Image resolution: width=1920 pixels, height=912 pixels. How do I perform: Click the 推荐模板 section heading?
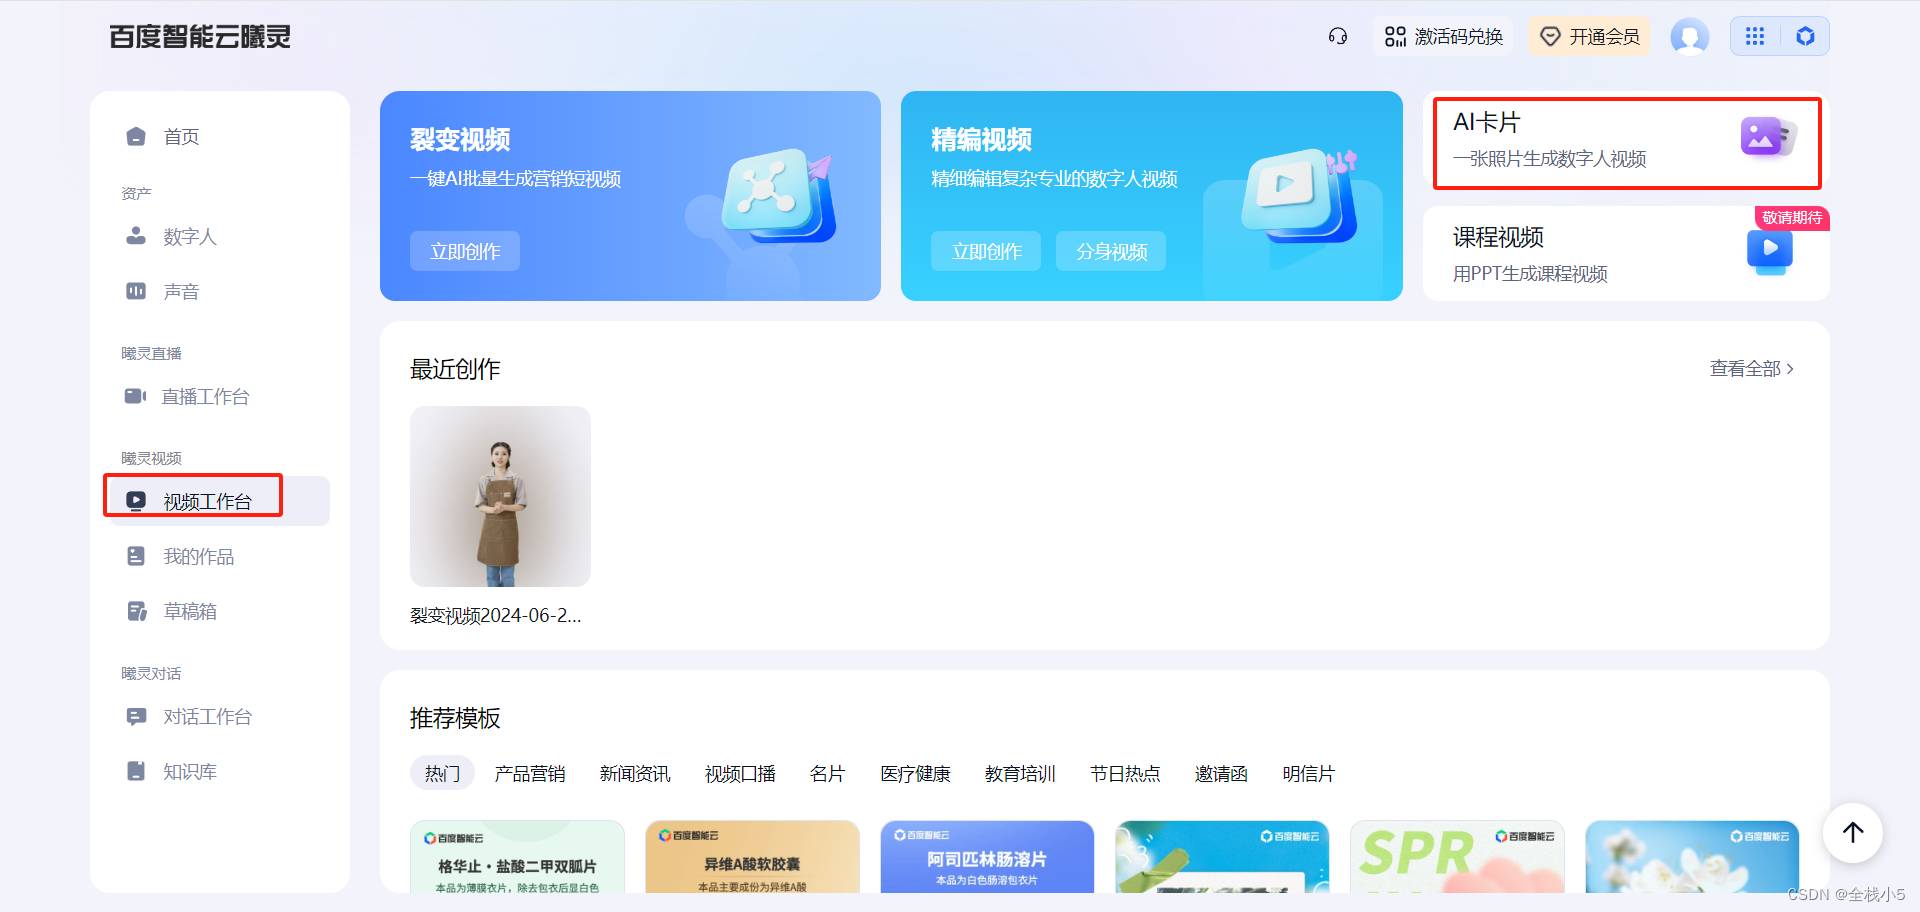click(x=455, y=718)
